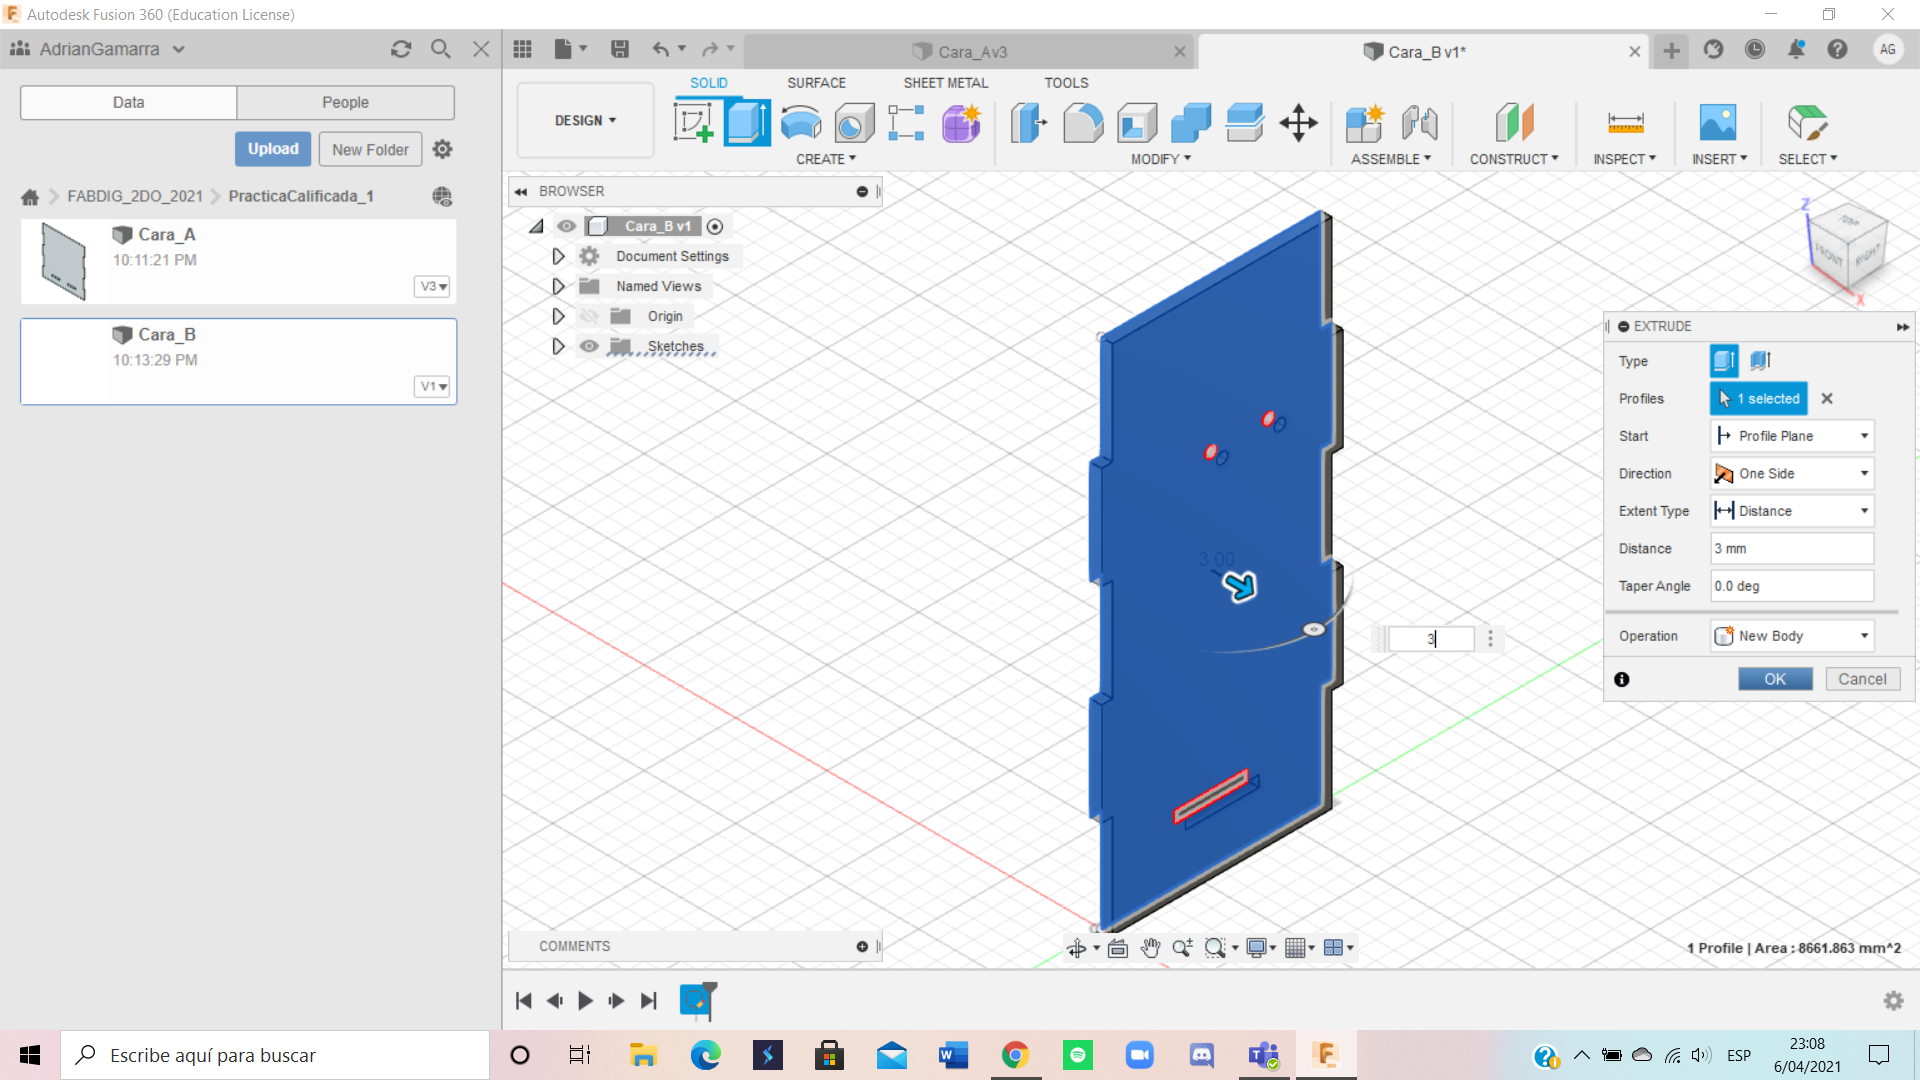This screenshot has height=1080, width=1920.
Task: Click the Distance input field
Action: point(1792,549)
